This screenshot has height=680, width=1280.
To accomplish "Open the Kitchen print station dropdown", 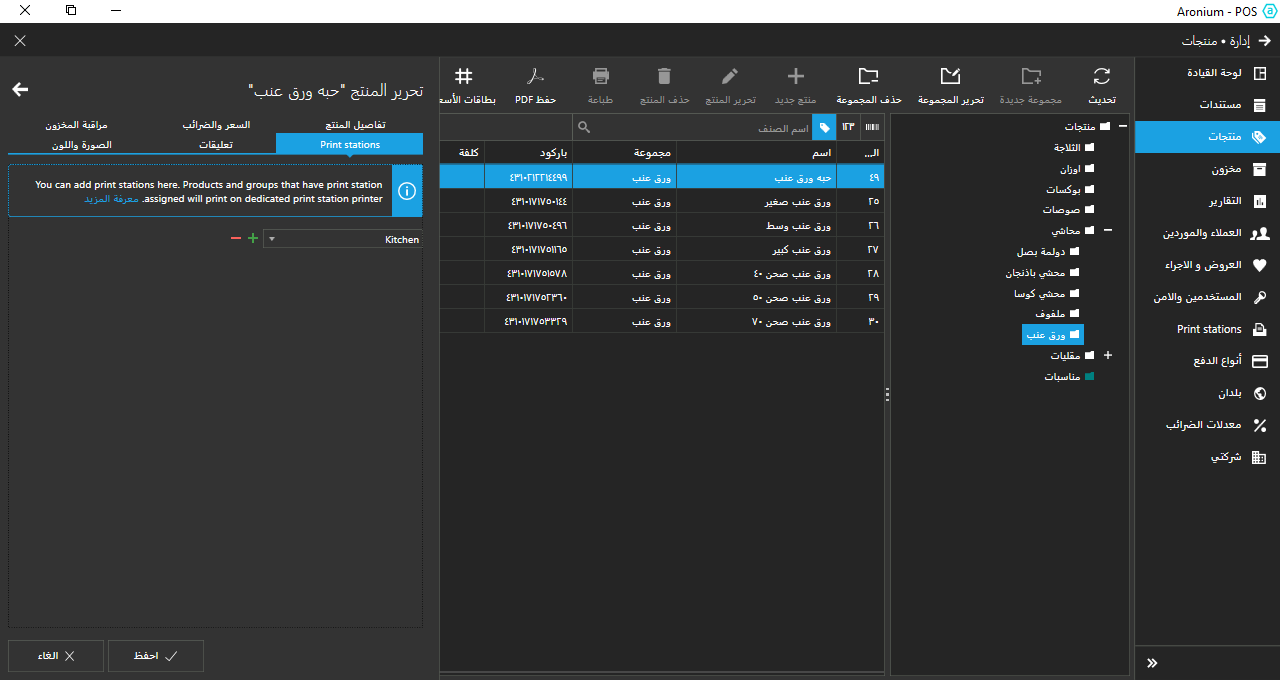I will [342, 239].
